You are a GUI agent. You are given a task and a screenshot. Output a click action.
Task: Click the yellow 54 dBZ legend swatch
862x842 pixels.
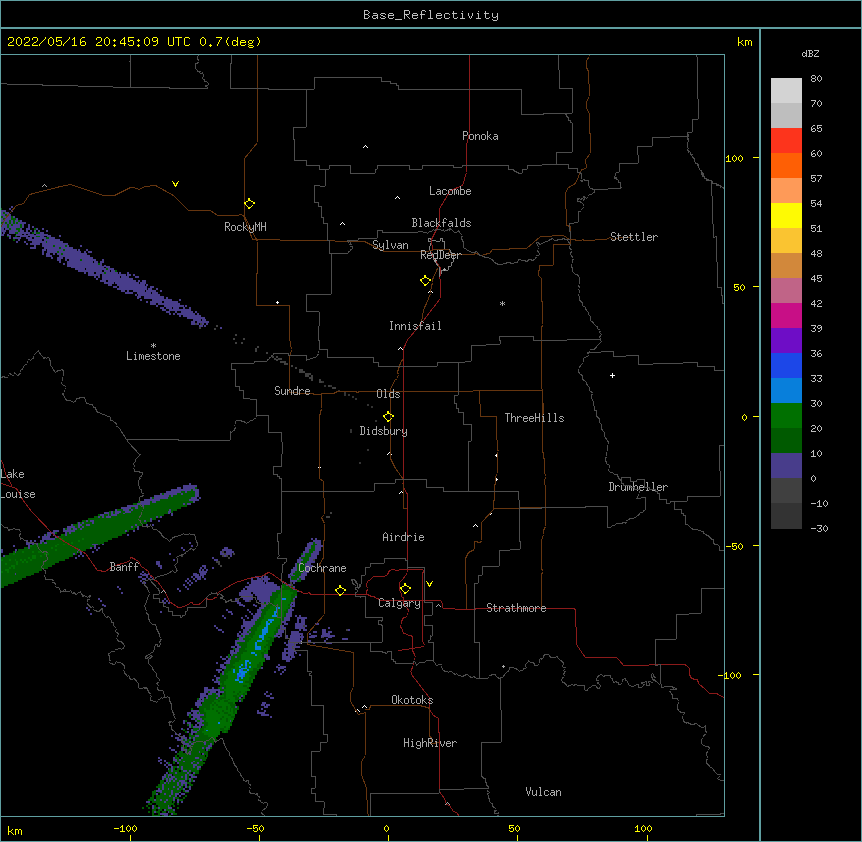[786, 215]
